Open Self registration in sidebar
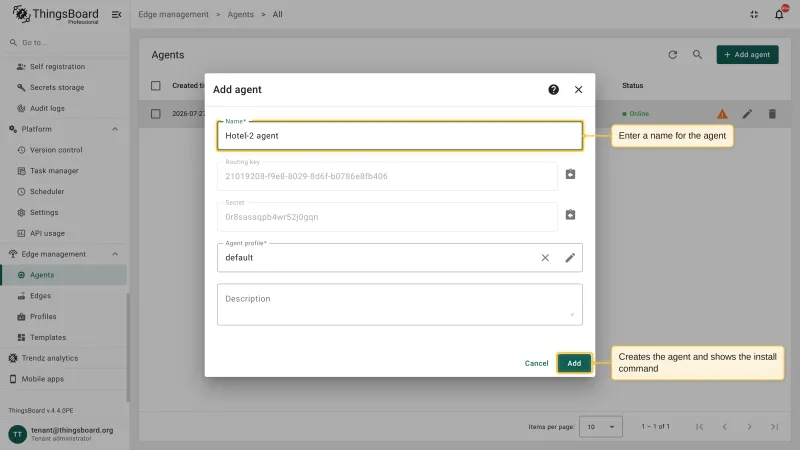The image size is (800, 450). 57,66
